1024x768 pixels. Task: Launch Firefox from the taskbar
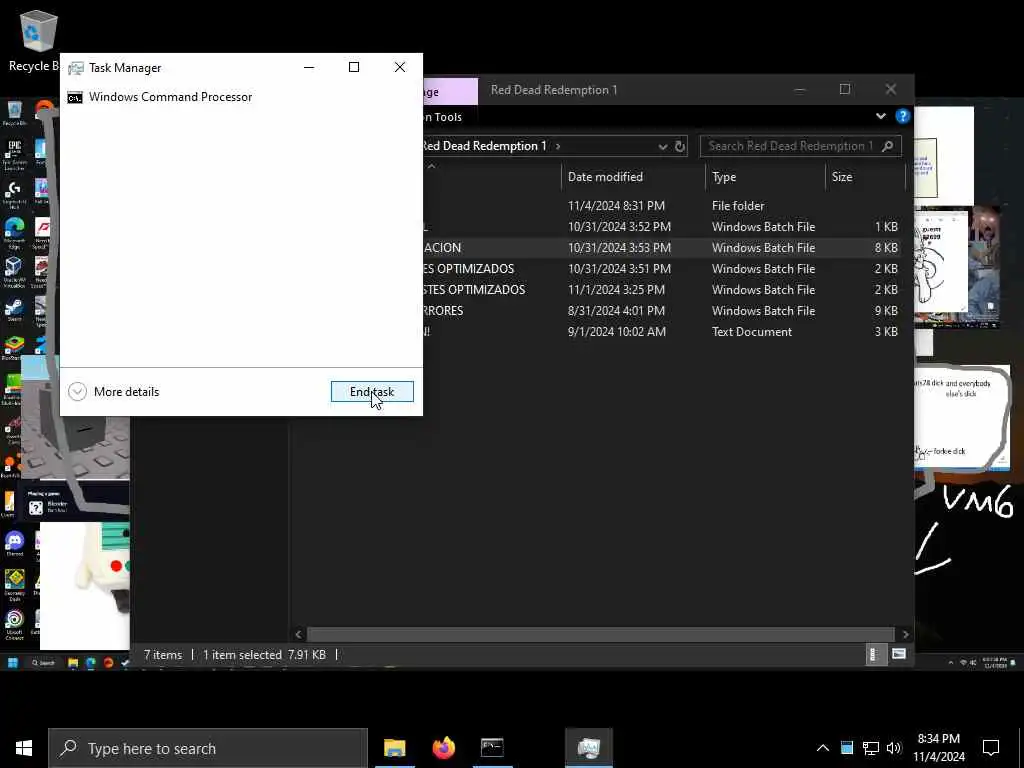coord(443,748)
